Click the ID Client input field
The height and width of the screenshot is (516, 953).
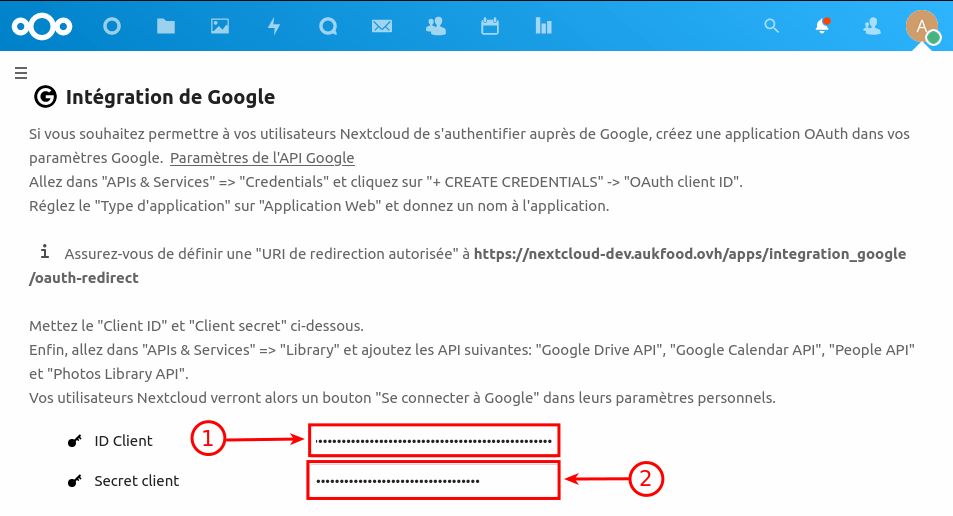pos(433,440)
